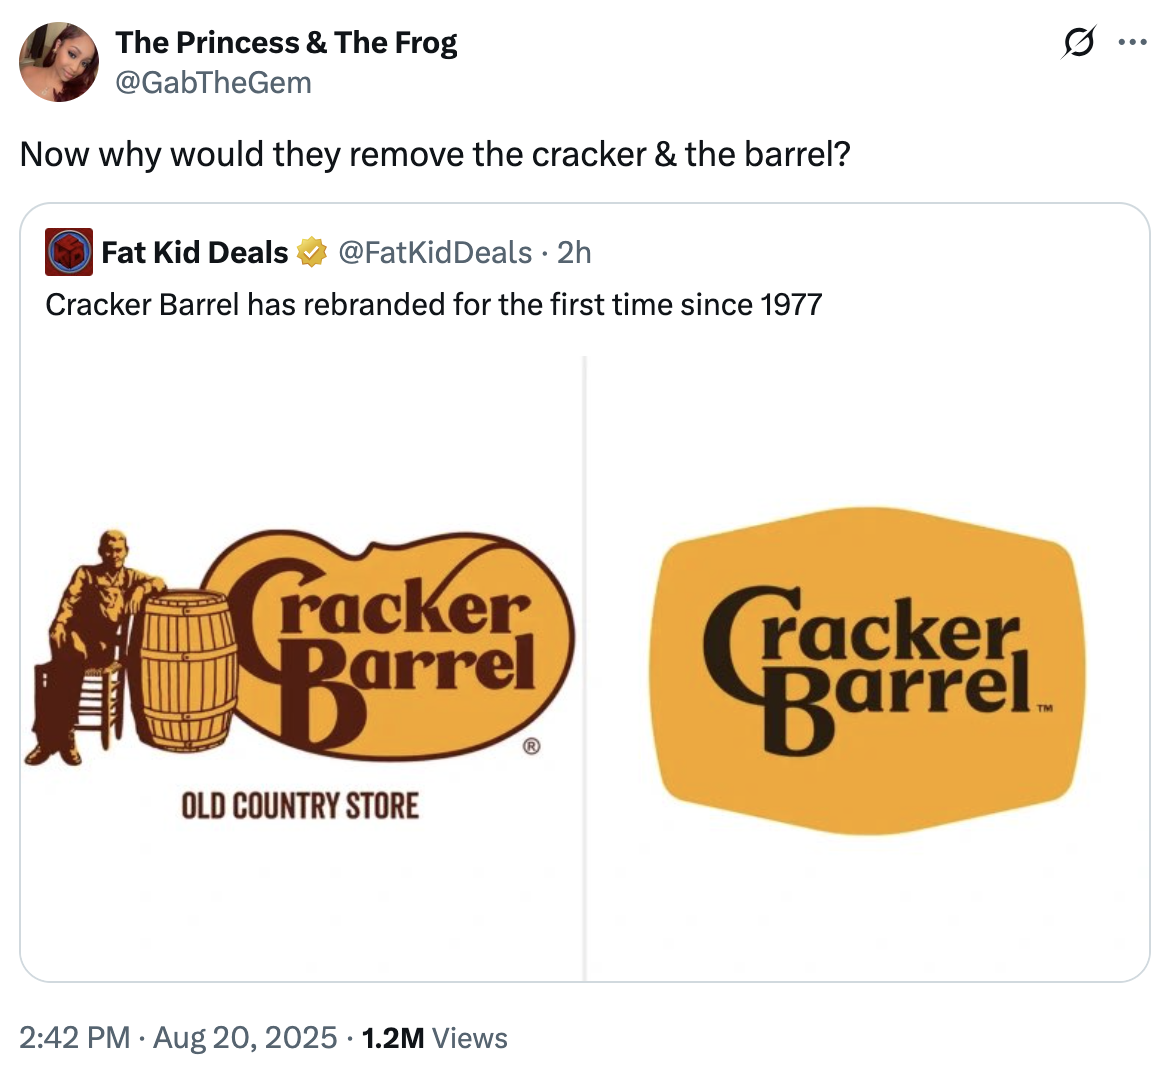Click the gold verified badge
The image size is (1170, 1076).
(312, 253)
